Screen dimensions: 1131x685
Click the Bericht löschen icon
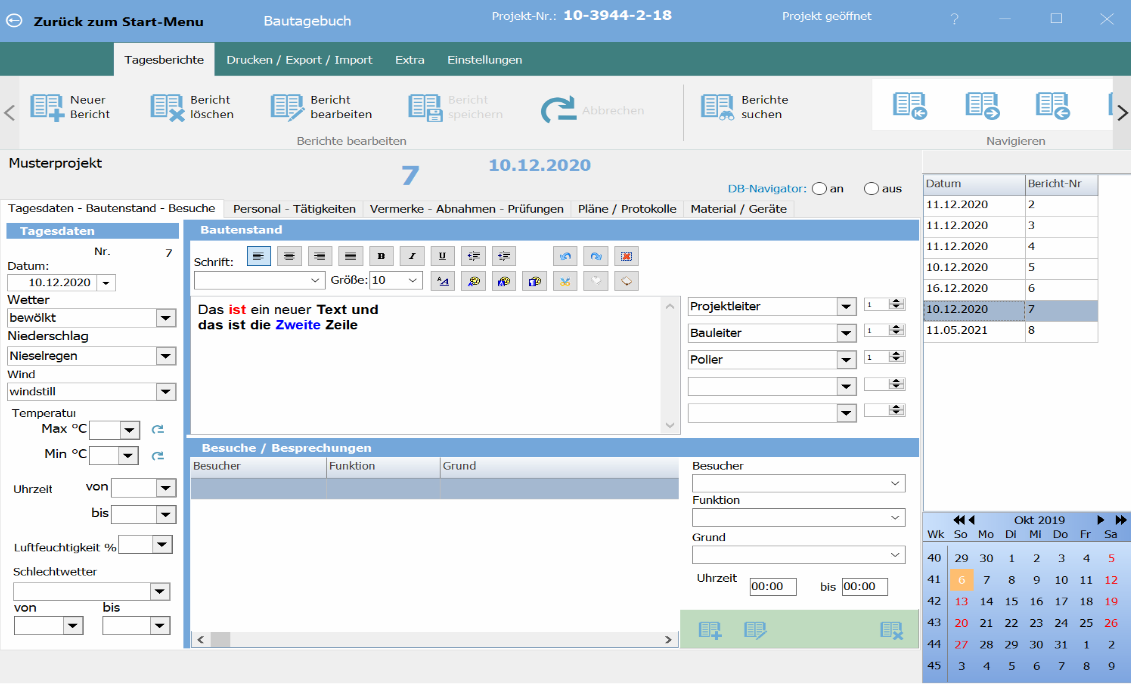pos(167,107)
